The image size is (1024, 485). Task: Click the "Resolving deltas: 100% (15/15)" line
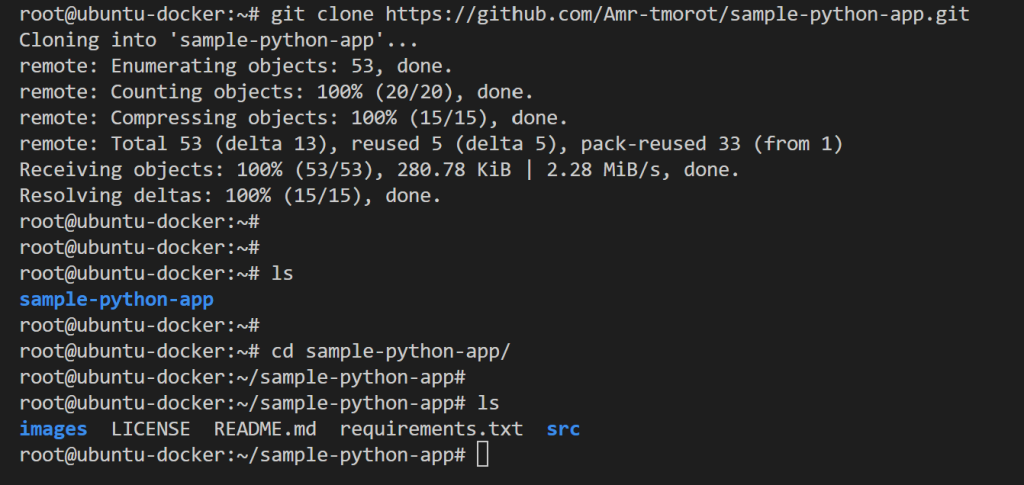[x=230, y=196]
